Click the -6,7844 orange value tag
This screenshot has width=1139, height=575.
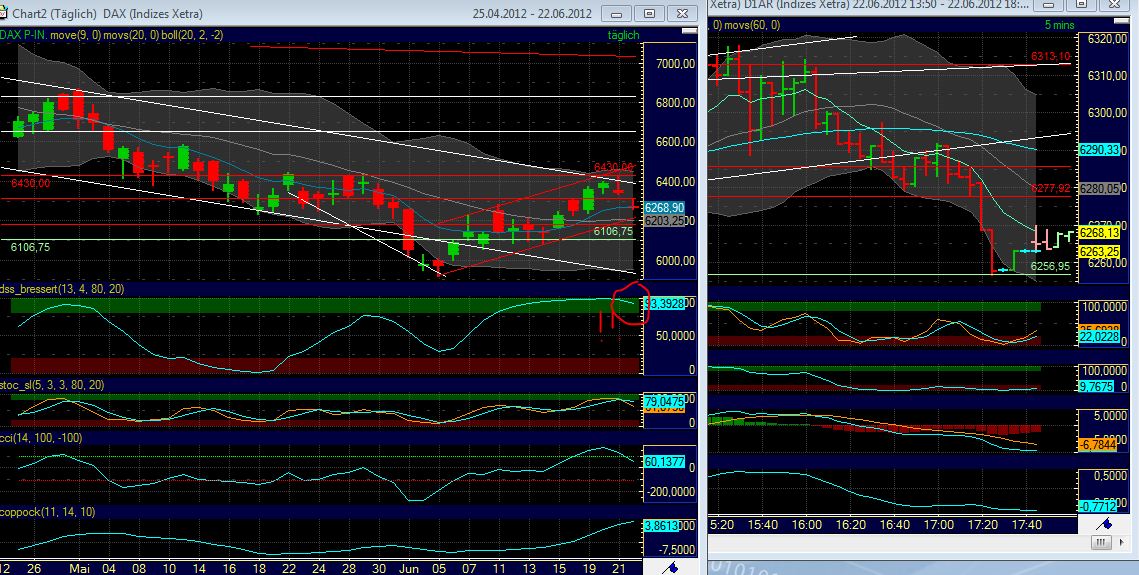coord(1098,444)
